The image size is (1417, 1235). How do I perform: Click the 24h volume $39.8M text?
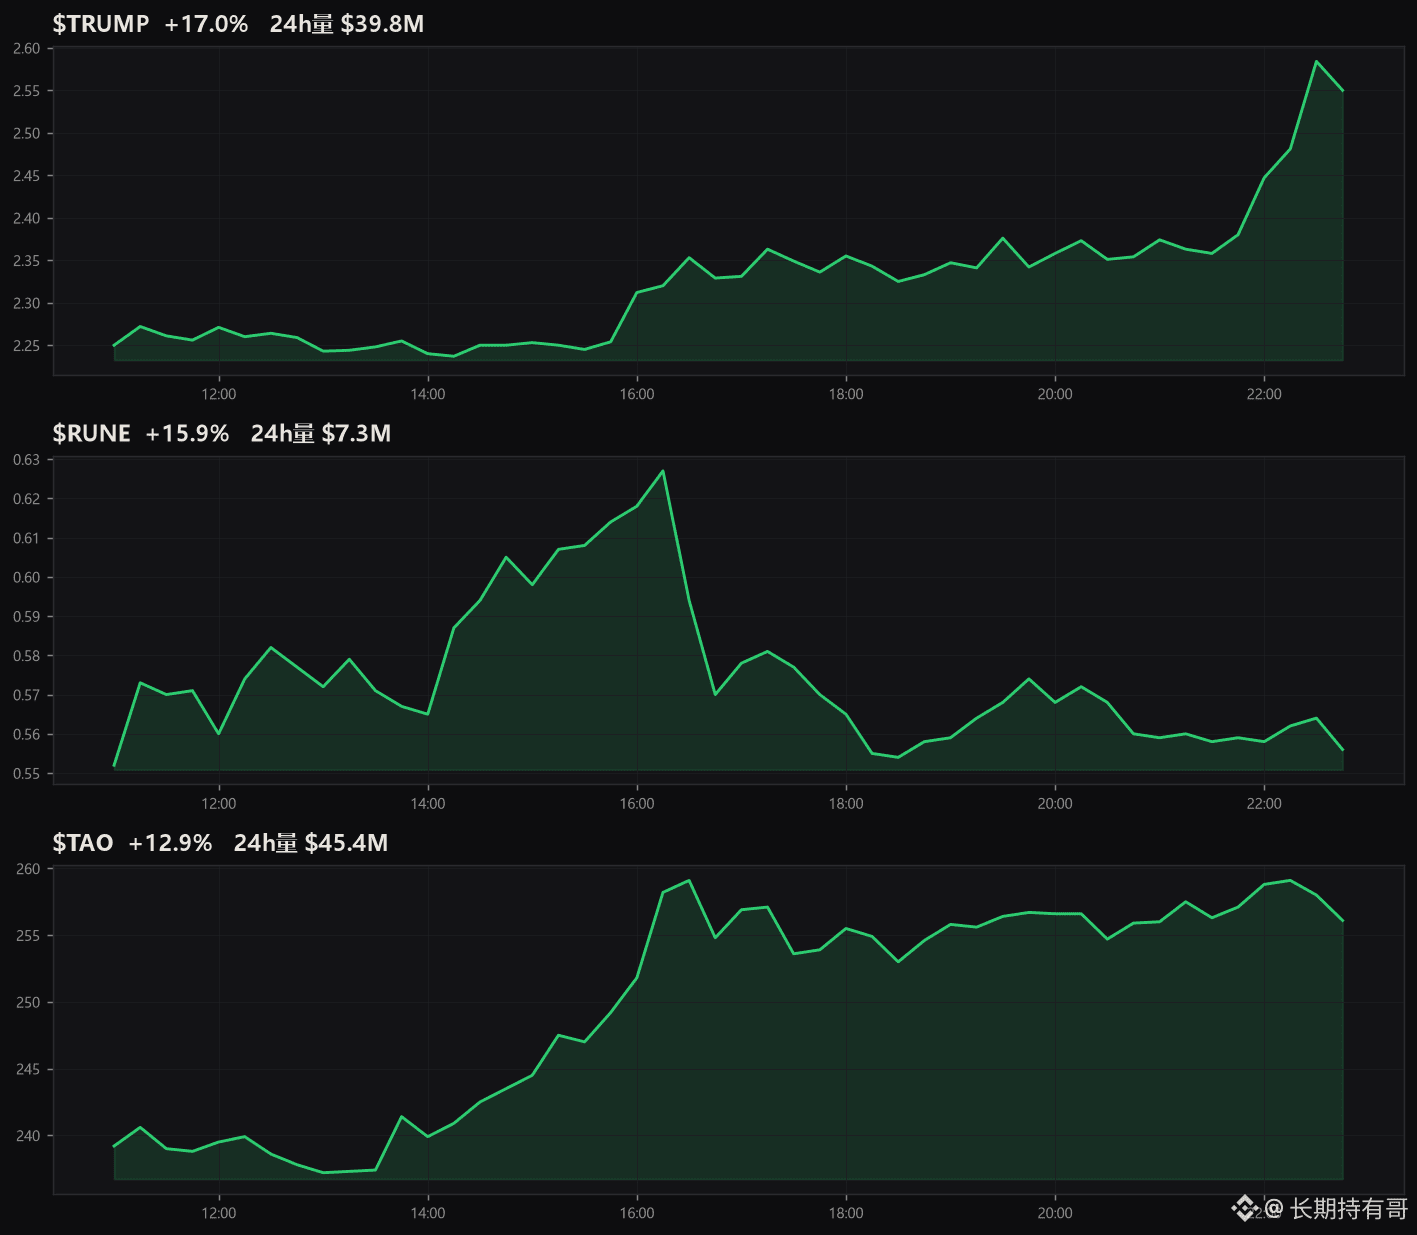pos(347,24)
